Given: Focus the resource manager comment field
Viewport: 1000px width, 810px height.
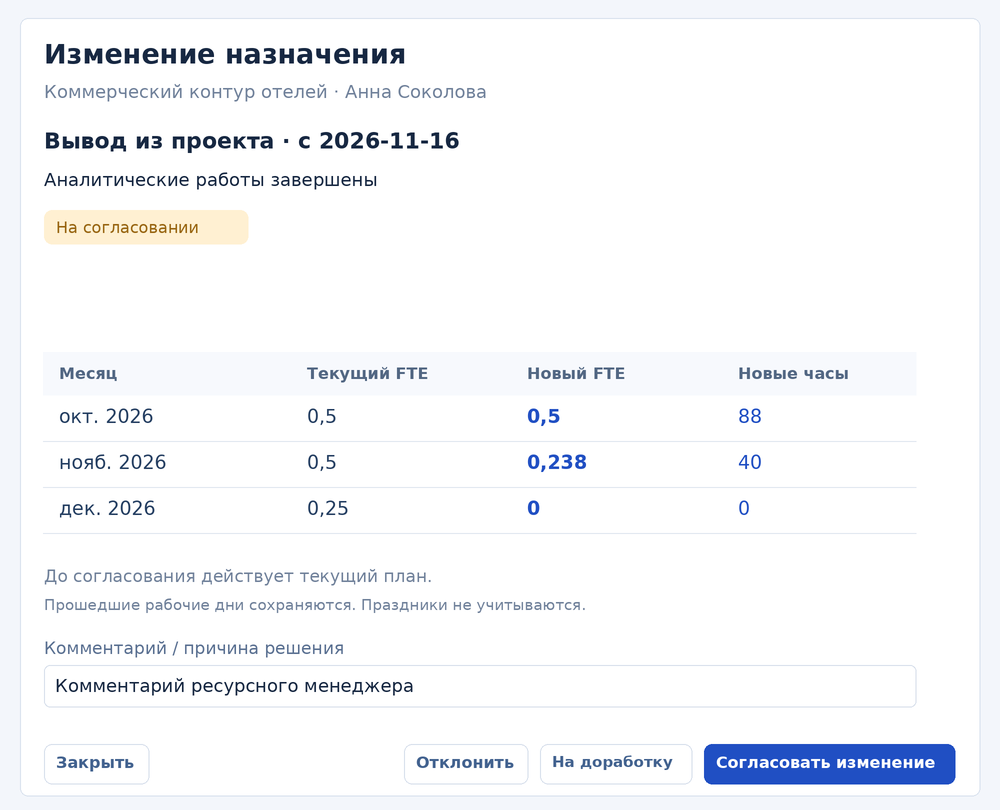Looking at the screenshot, I should tap(480, 686).
